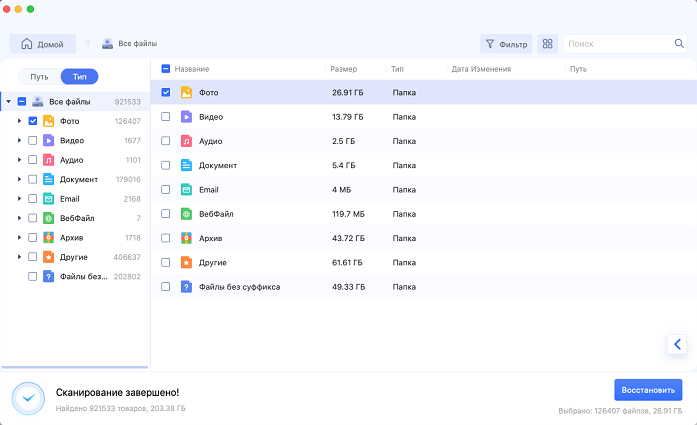697x425 pixels.
Task: Uncheck the Фото checkbox in file list
Action: 166,92
